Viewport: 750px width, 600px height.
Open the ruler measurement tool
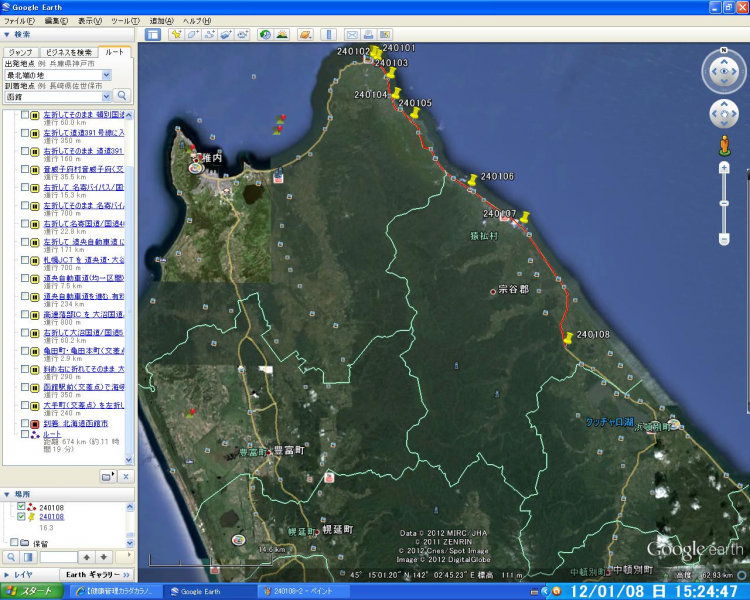point(331,34)
